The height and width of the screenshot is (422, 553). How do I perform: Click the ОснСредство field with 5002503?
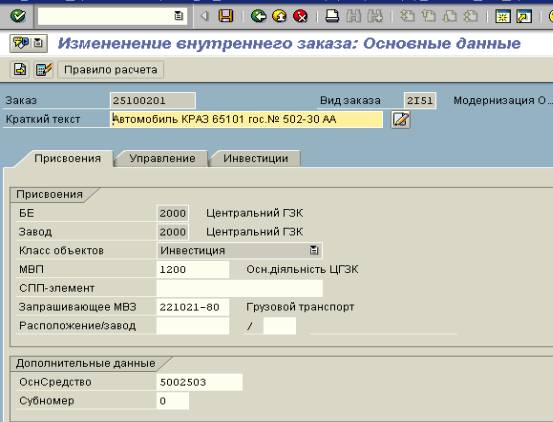pyautogui.click(x=199, y=382)
